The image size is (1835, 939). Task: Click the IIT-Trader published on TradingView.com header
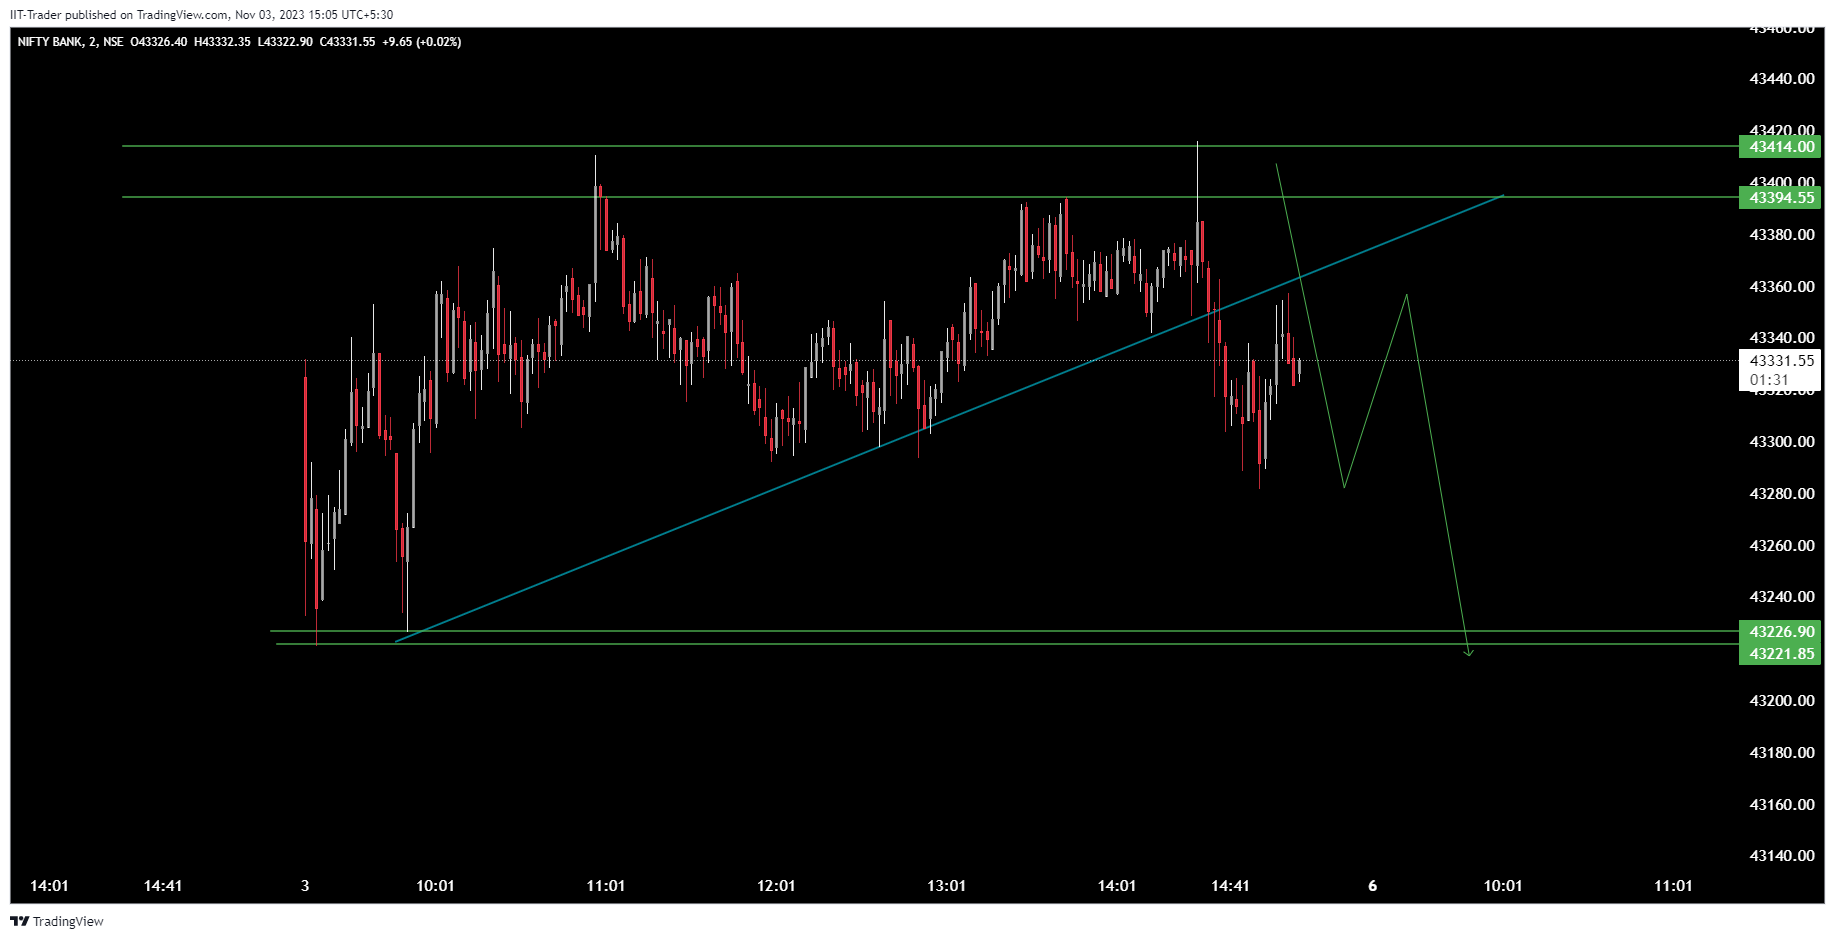(x=201, y=15)
